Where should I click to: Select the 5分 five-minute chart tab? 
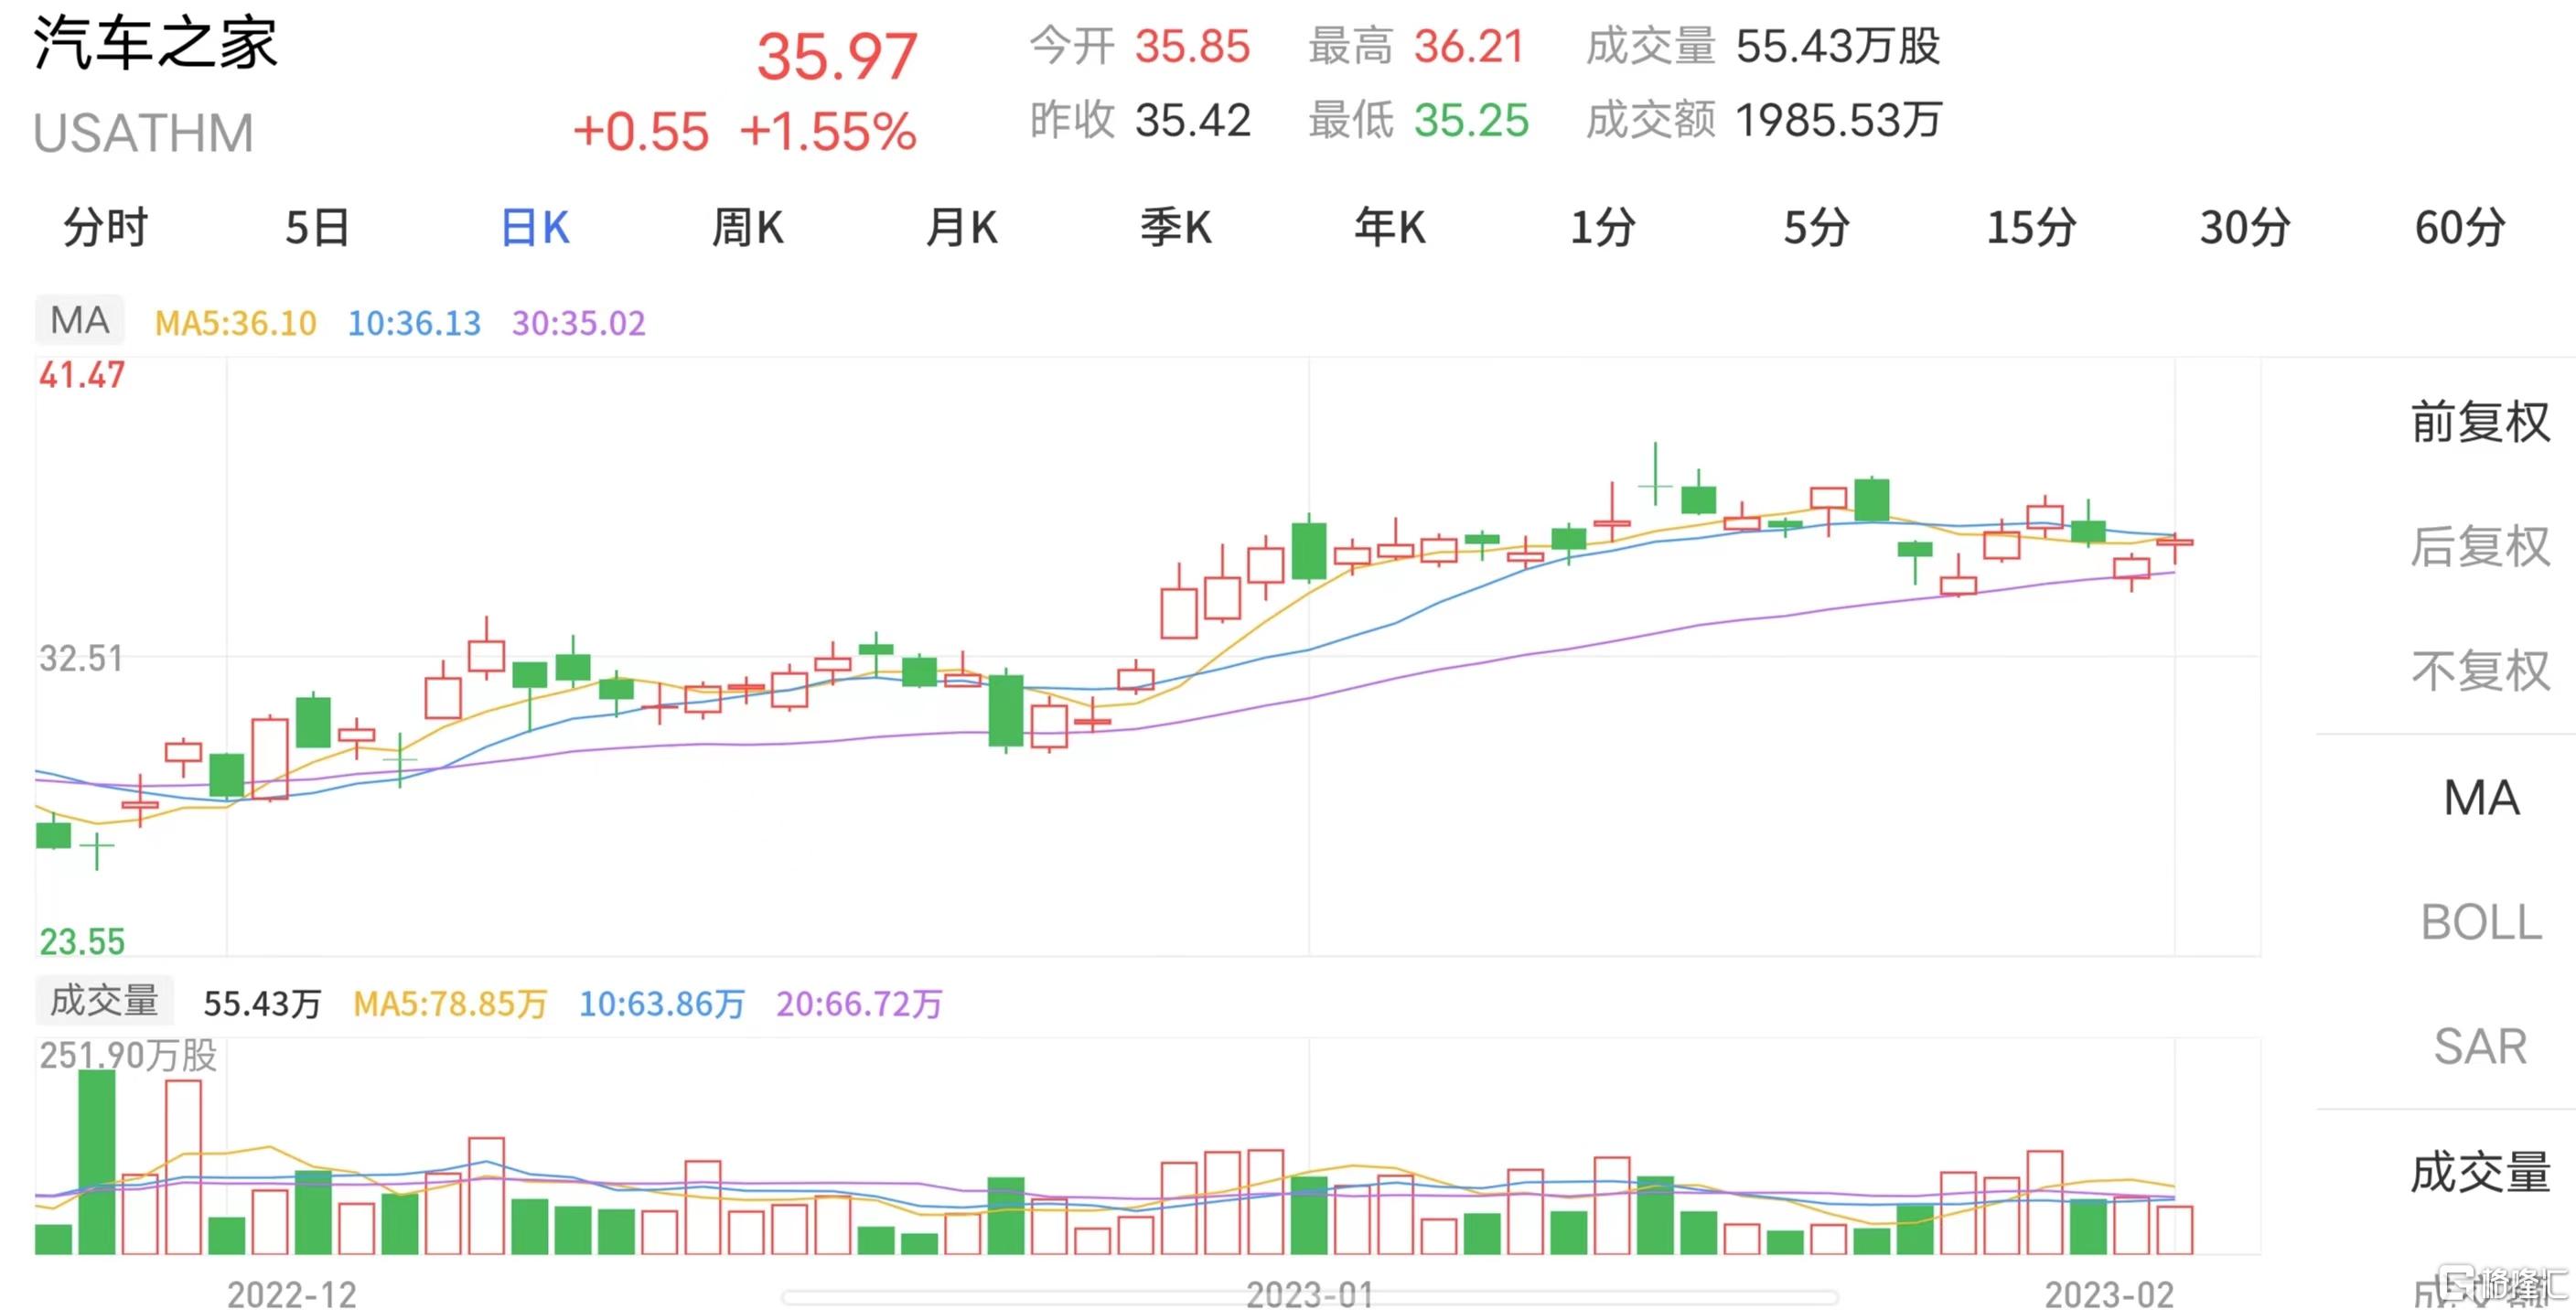pos(1817,228)
